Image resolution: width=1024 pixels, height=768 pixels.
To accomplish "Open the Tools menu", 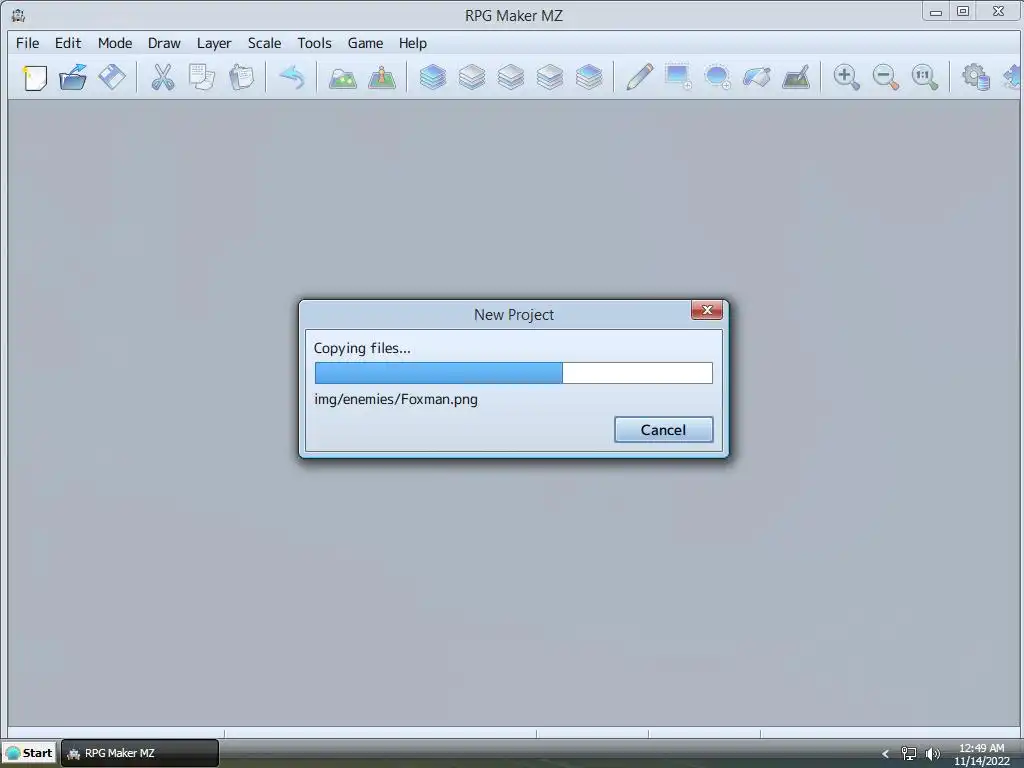I will 314,43.
